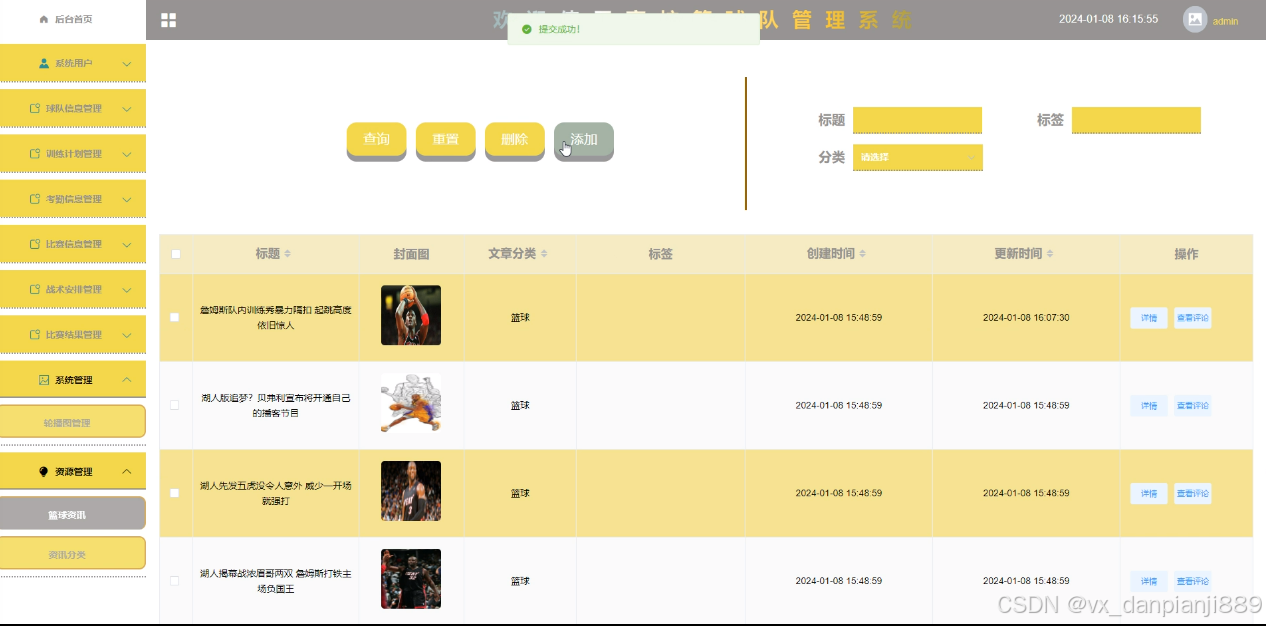
Task: Click the 标签 search input field
Action: 1136,120
